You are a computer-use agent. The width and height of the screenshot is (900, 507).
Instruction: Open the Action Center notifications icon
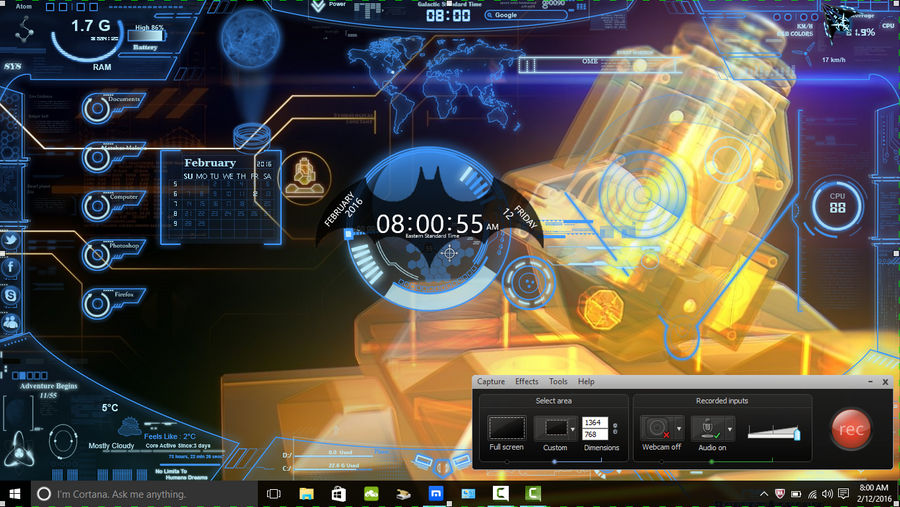[x=843, y=494]
